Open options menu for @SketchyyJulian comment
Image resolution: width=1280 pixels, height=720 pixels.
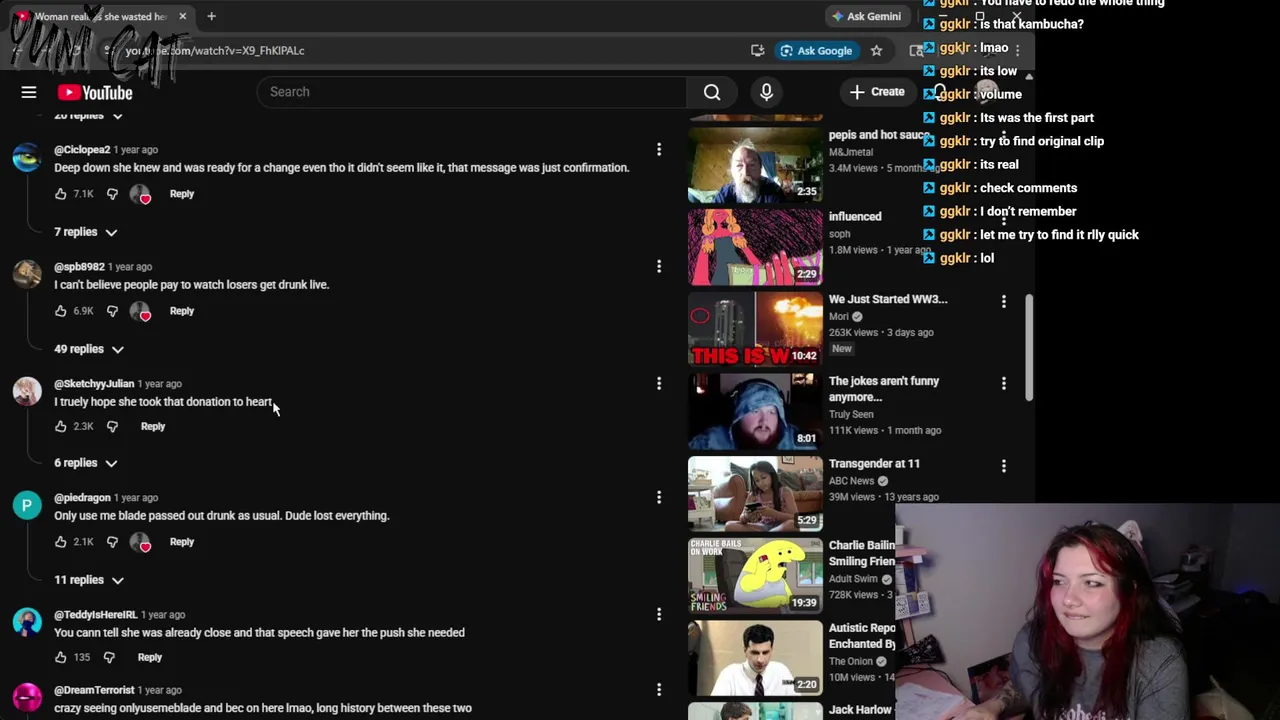pyautogui.click(x=658, y=383)
